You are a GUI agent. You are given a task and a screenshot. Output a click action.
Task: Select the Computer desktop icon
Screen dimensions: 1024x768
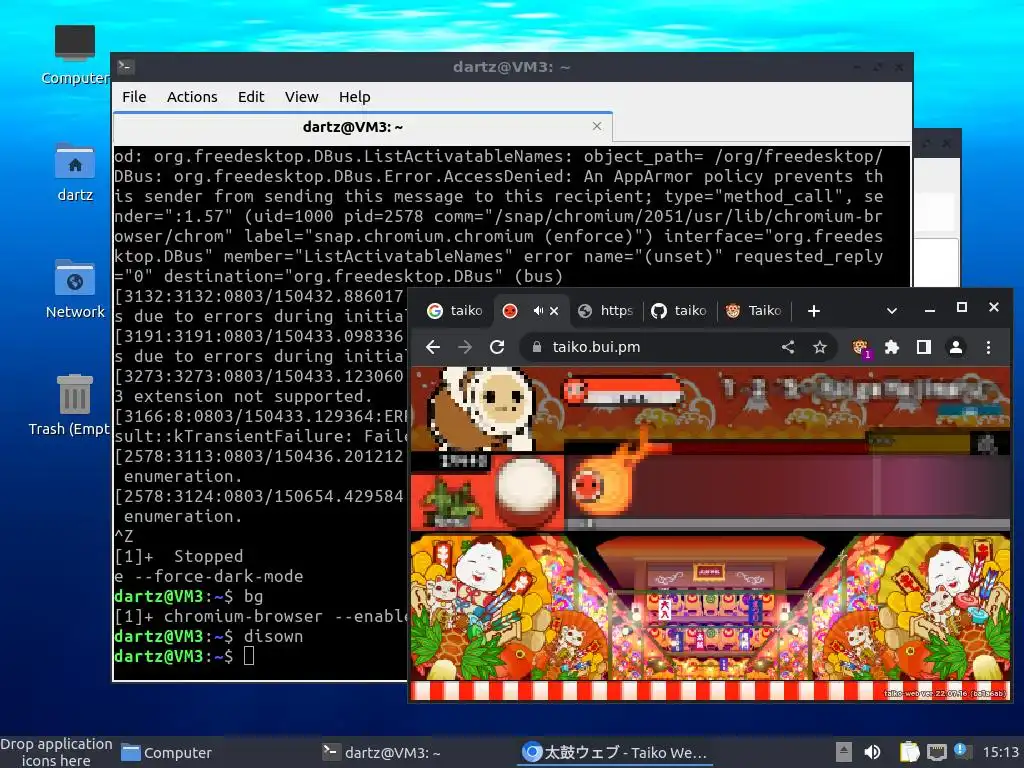(x=74, y=56)
